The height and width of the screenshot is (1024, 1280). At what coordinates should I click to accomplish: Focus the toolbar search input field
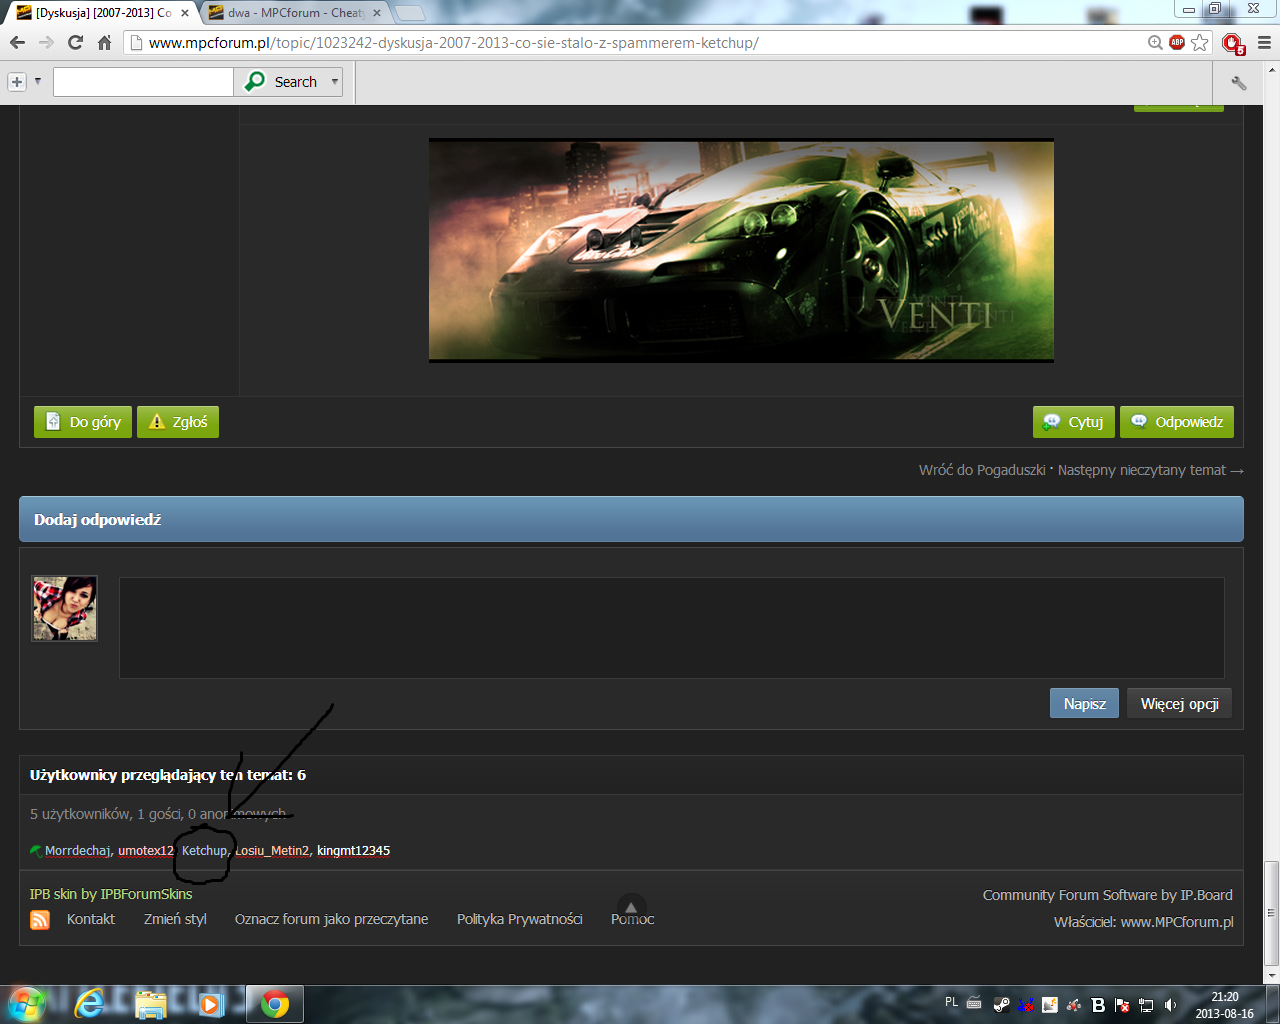click(143, 82)
